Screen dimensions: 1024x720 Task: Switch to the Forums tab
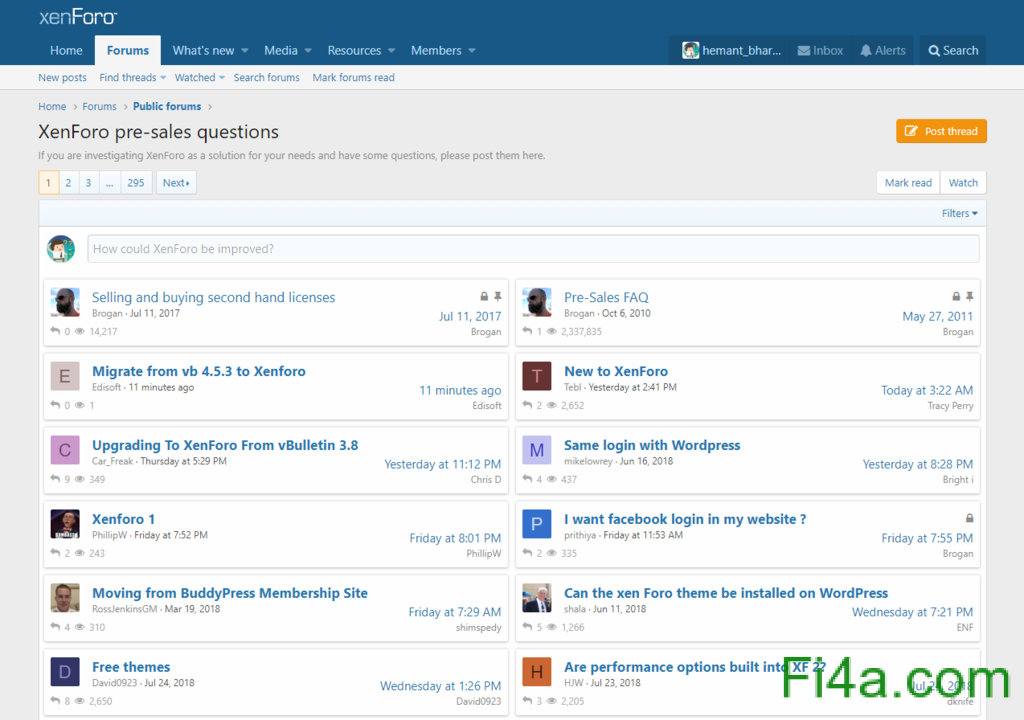point(128,51)
